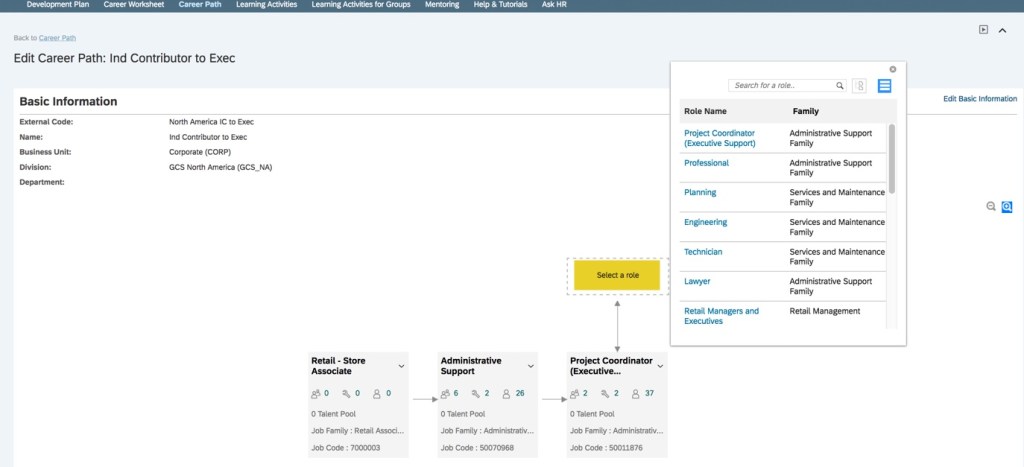Close the role selection popup

[893, 69]
